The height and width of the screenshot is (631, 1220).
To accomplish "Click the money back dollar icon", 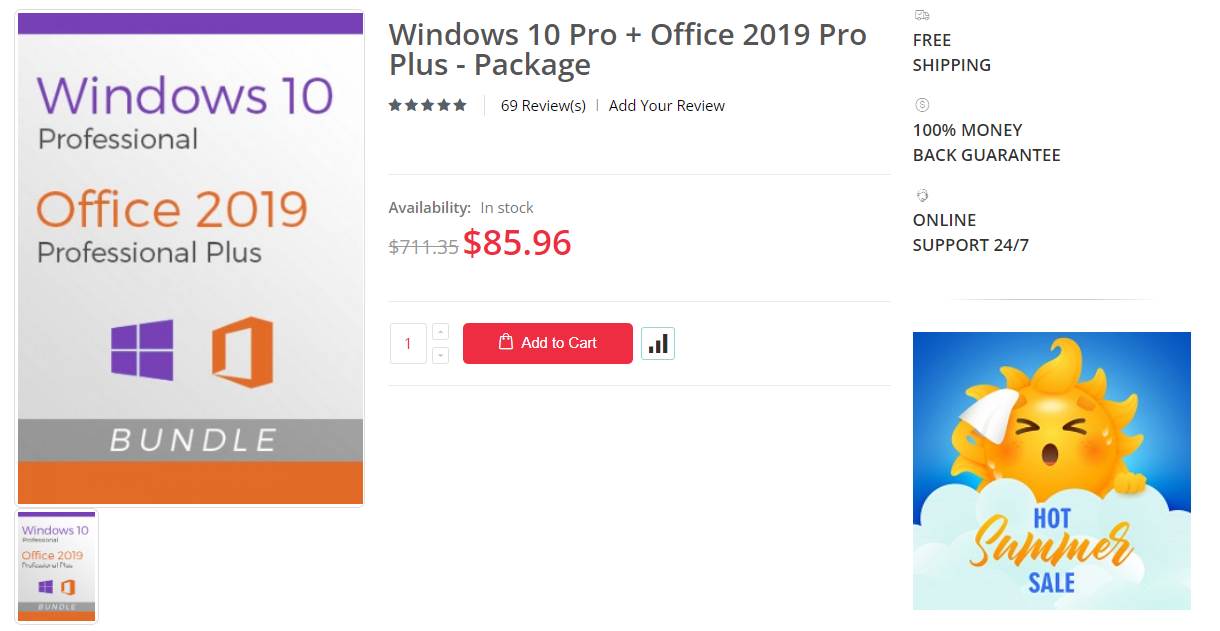I will click(922, 105).
